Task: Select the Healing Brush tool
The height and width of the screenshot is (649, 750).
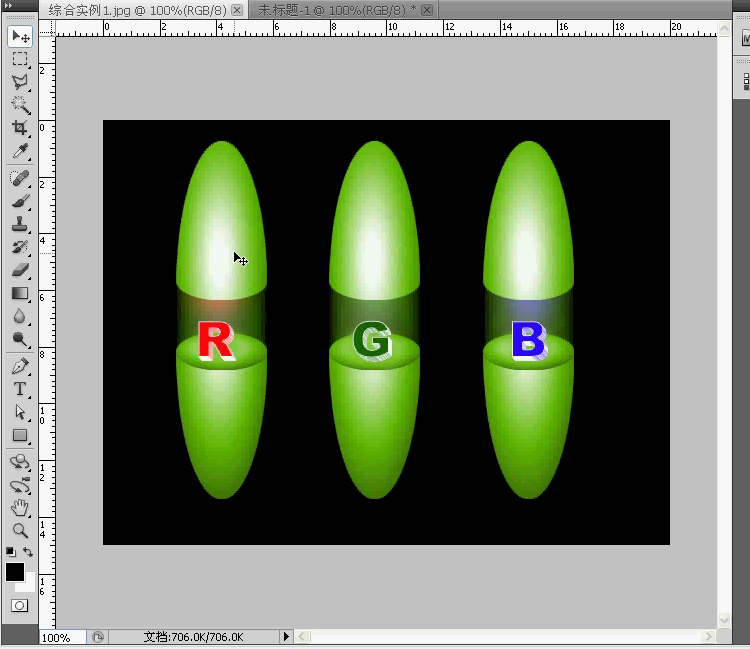Action: [20, 178]
